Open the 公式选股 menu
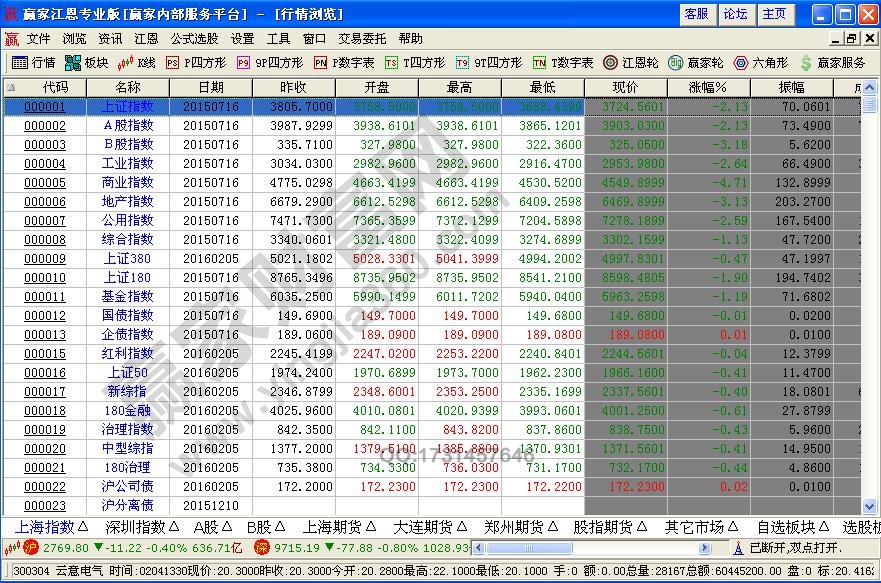Viewport: 881px width, 583px height. [196, 39]
